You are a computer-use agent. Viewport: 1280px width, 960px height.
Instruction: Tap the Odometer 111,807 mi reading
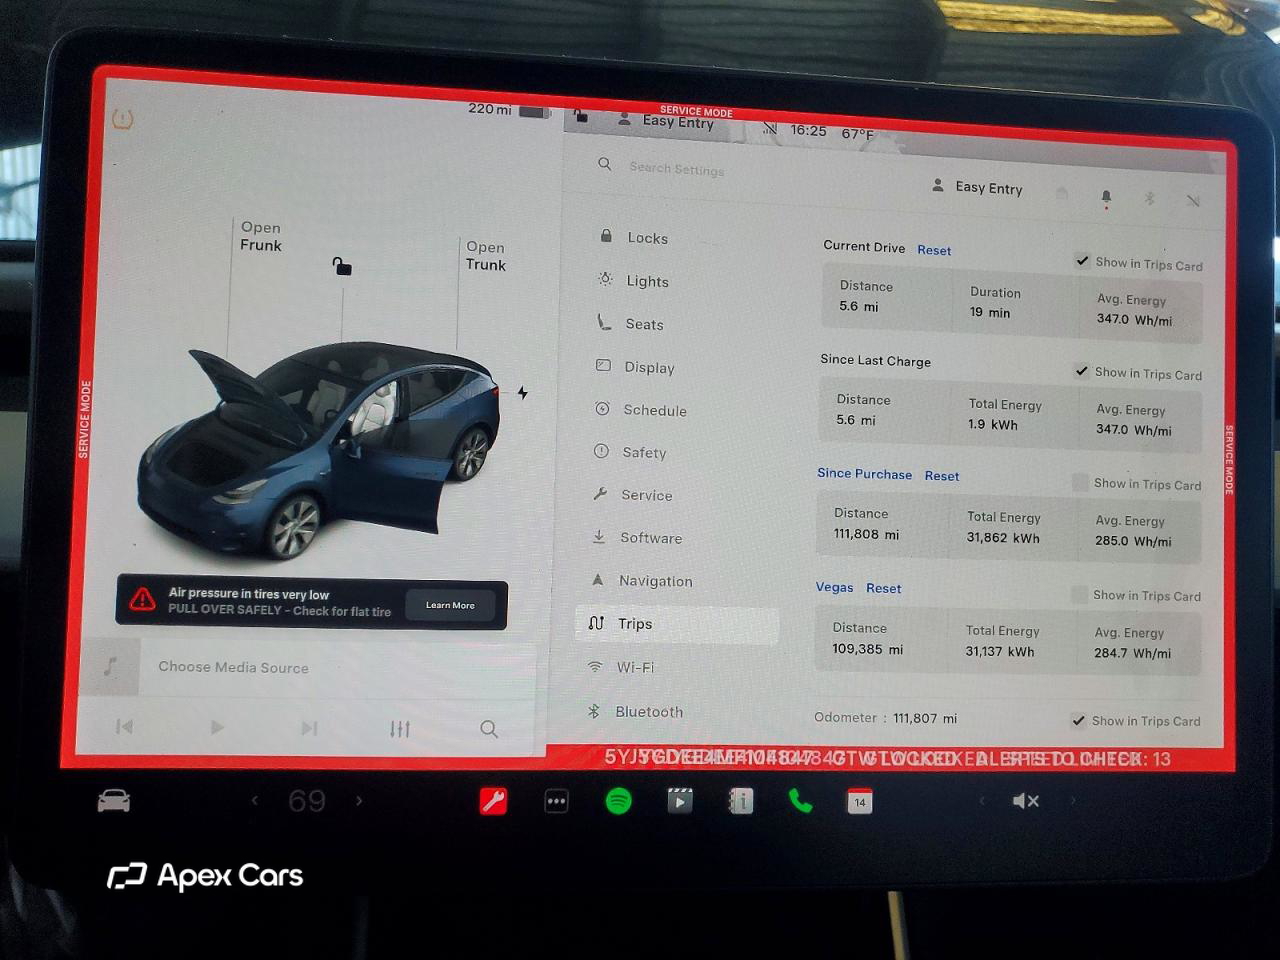(x=885, y=718)
